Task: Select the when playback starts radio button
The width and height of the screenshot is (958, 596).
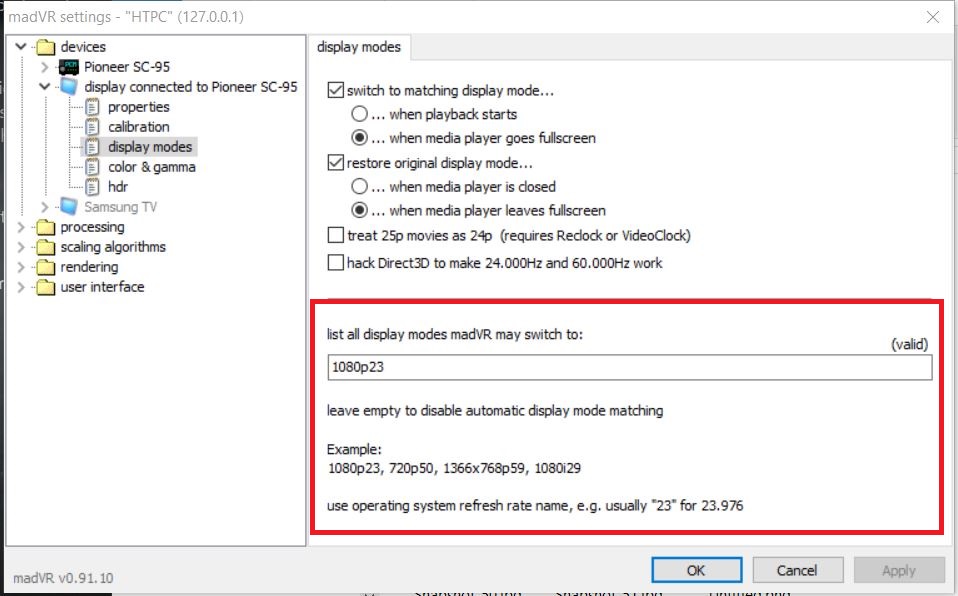Action: tap(359, 114)
